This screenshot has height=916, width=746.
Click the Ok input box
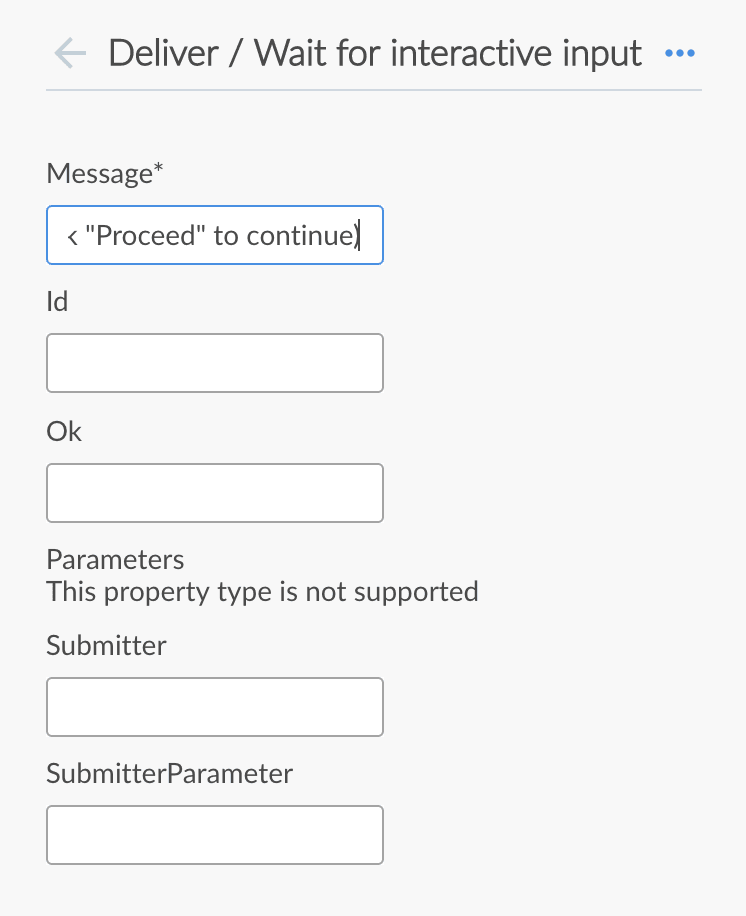214,492
